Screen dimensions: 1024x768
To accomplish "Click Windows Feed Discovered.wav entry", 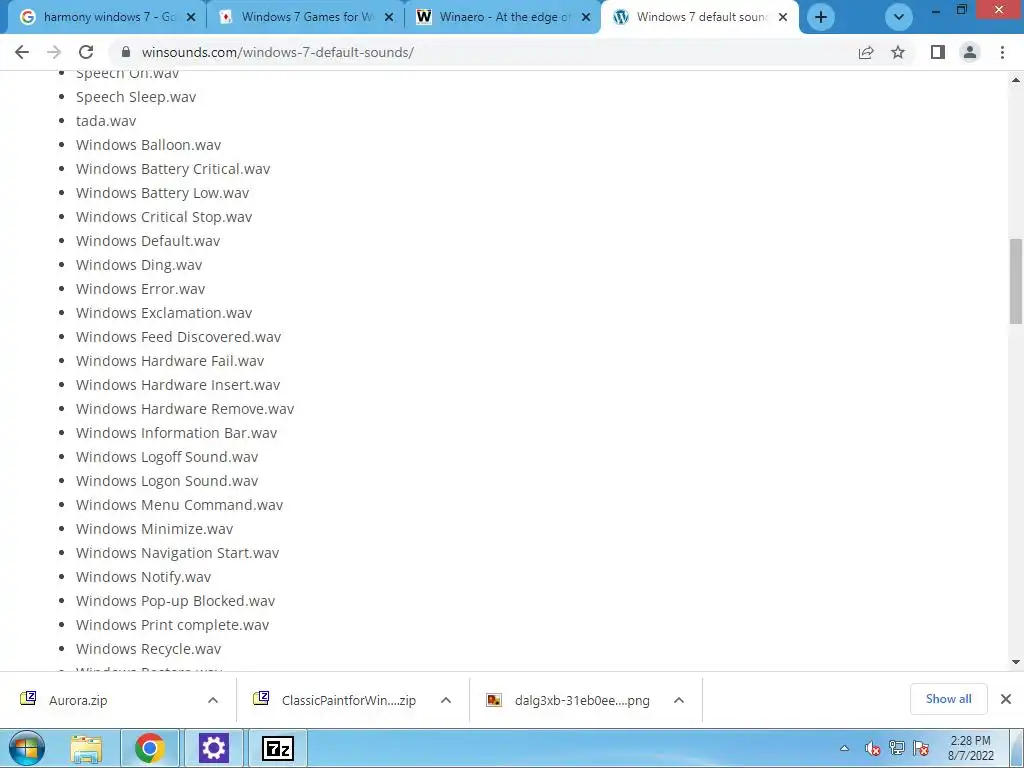I will (178, 337).
